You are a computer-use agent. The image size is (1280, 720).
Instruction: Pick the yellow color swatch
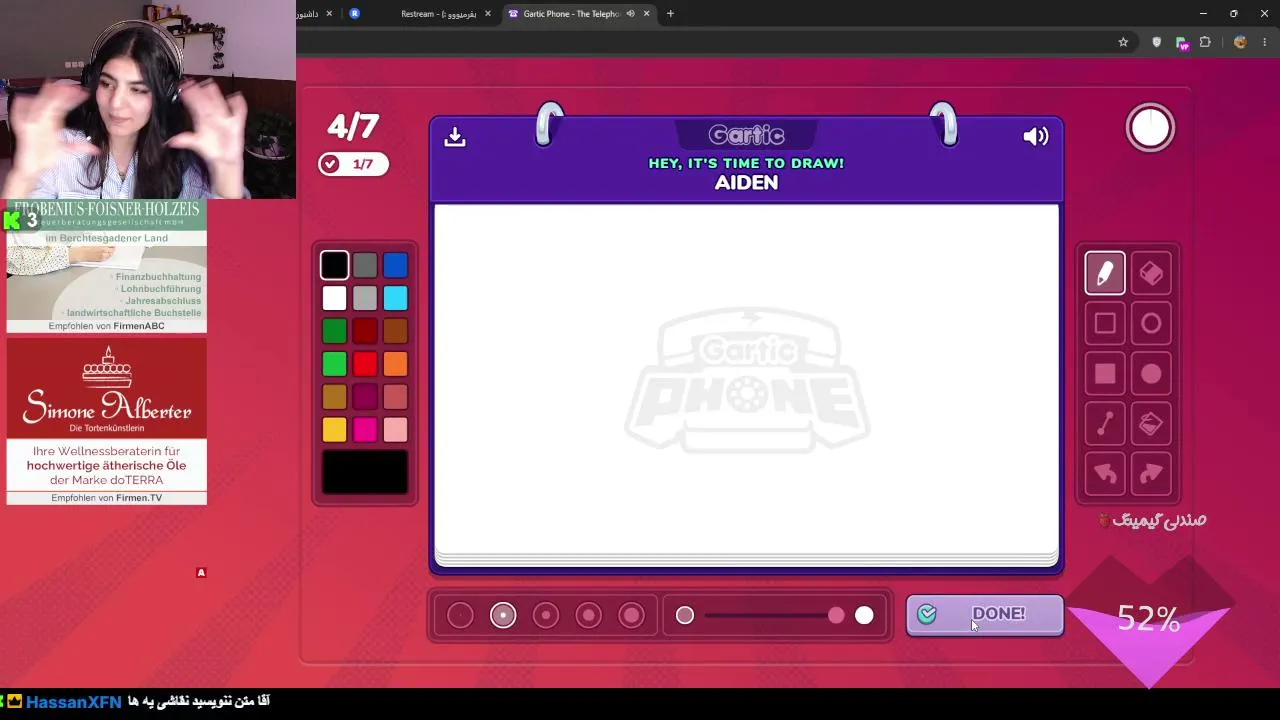point(335,430)
